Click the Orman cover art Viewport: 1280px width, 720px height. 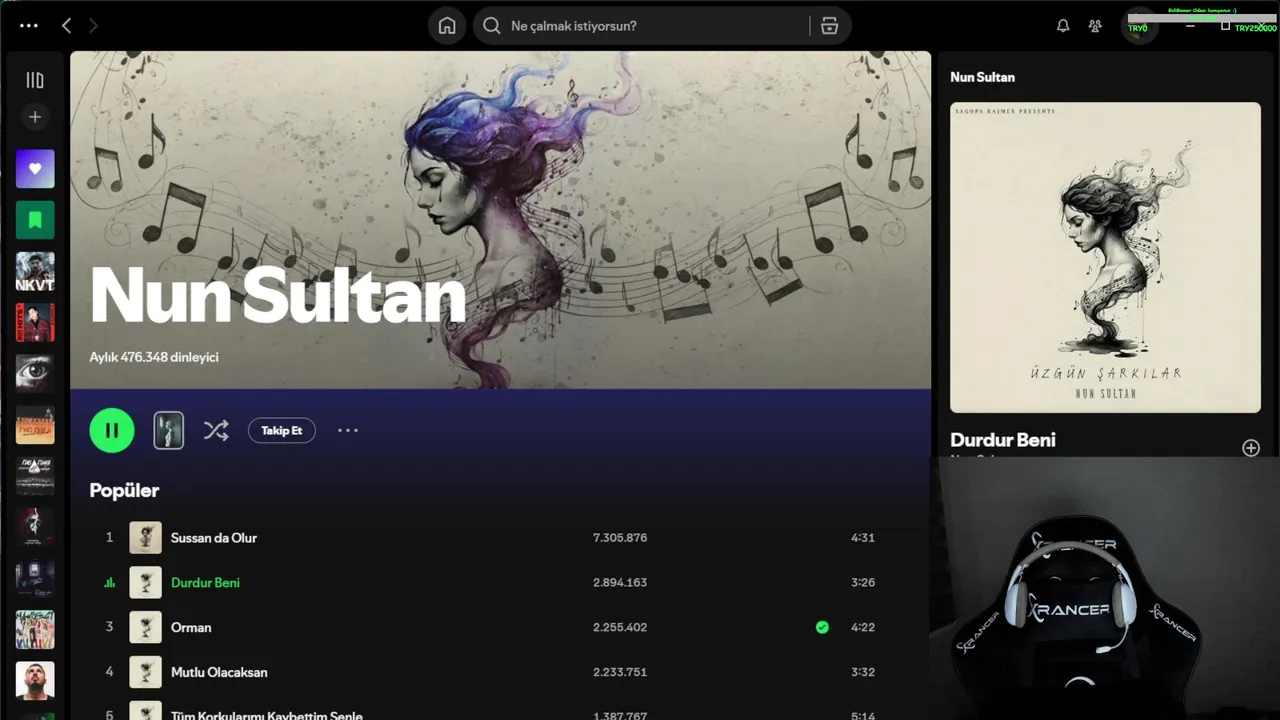pos(145,627)
